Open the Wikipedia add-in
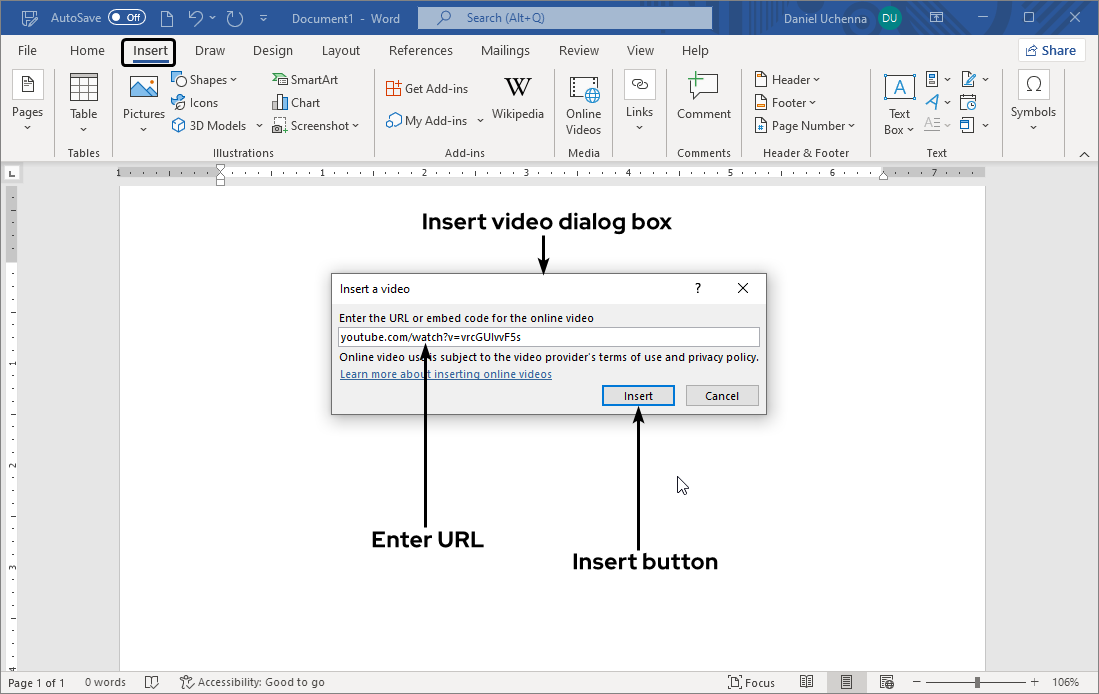 tap(518, 100)
